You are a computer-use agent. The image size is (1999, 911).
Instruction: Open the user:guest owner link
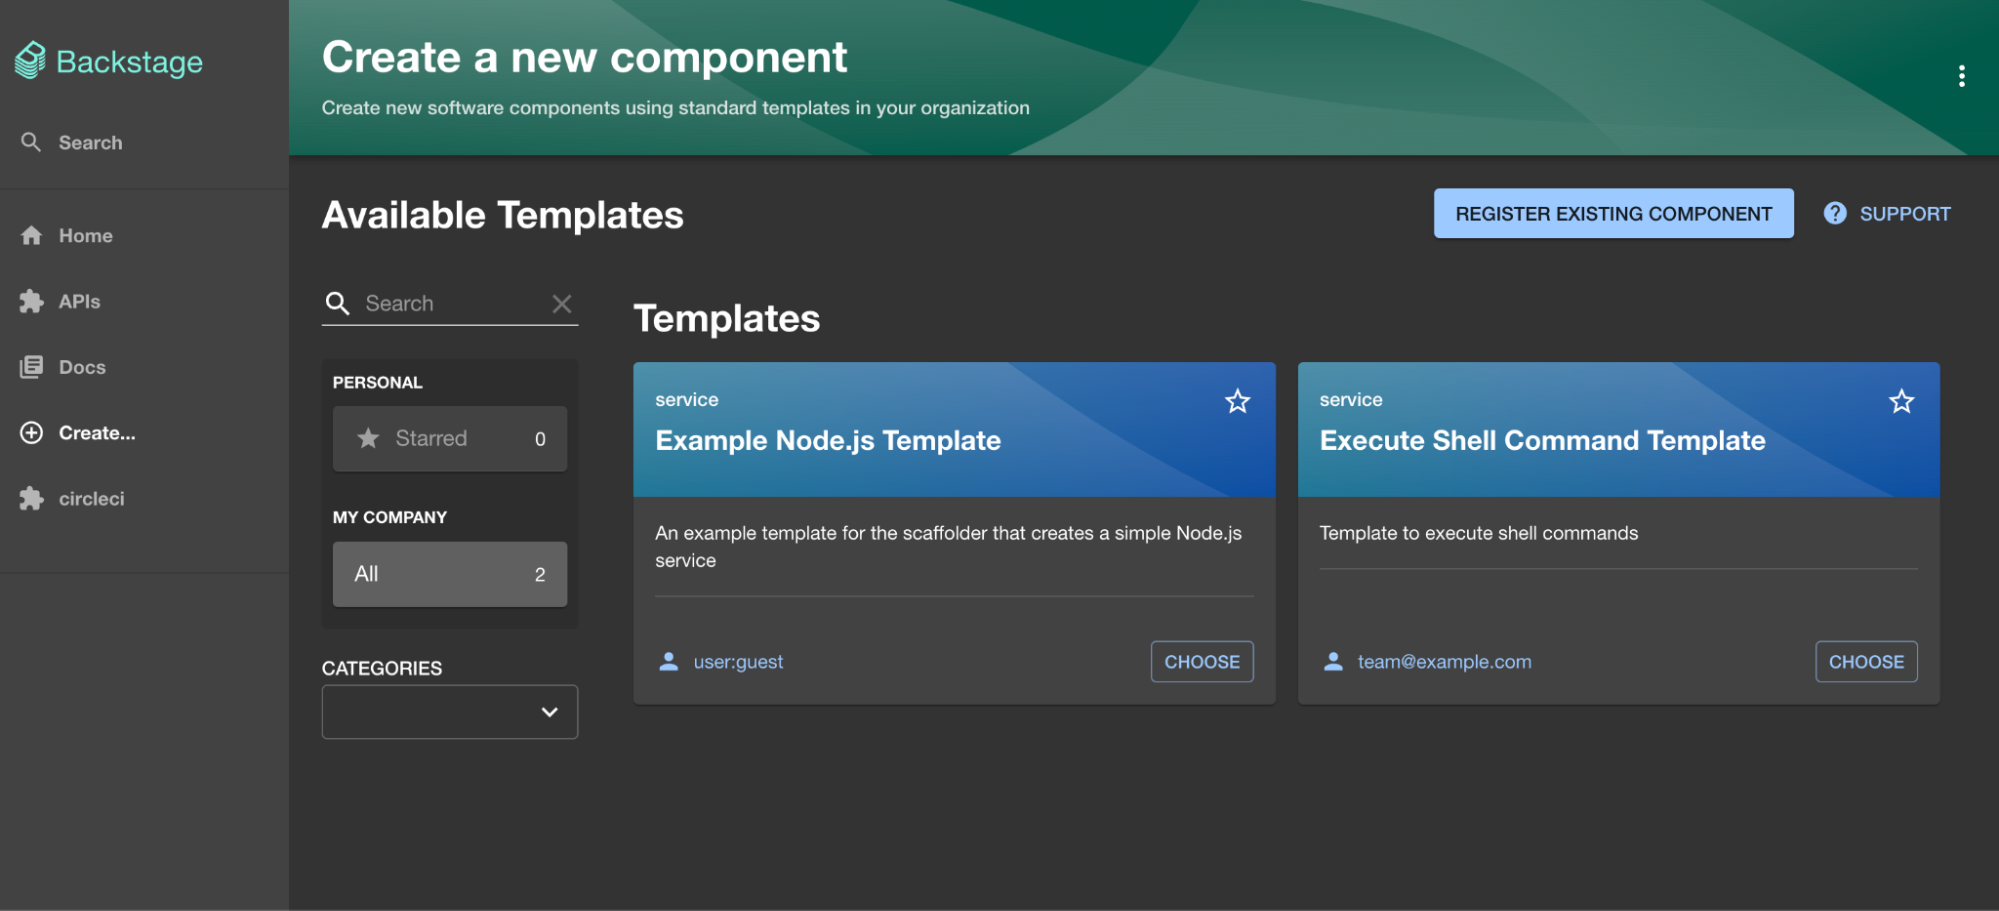pyautogui.click(x=738, y=661)
